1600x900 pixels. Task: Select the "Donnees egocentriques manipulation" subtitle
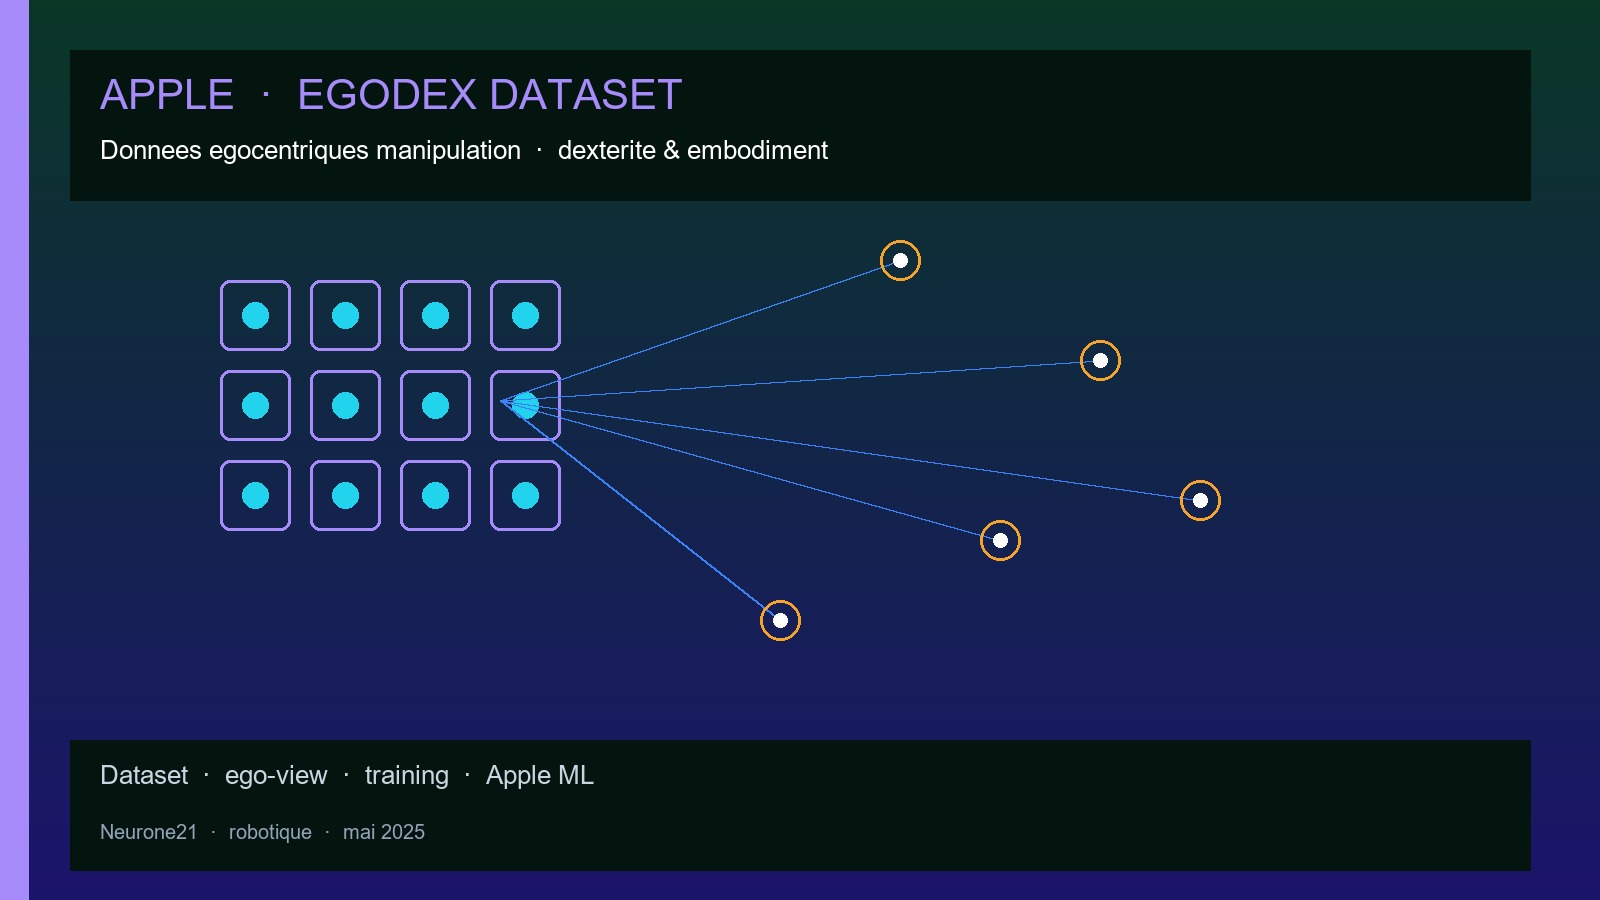click(x=310, y=150)
